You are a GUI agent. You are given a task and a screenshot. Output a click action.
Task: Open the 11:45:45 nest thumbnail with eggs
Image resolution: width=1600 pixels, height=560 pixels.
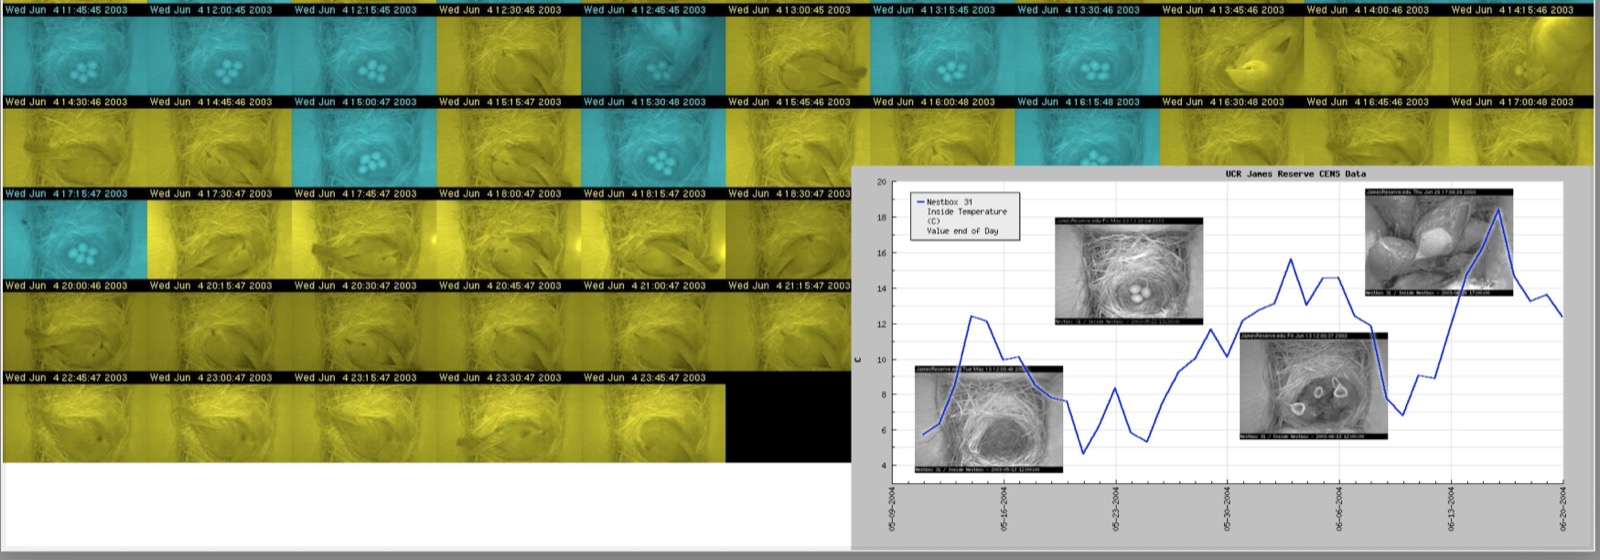tap(74, 56)
